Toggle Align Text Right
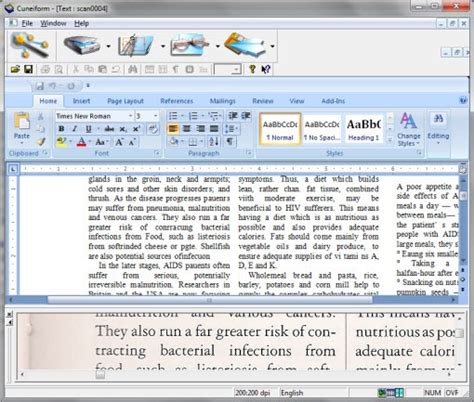Screen dimensions: 474x402 (200, 129)
